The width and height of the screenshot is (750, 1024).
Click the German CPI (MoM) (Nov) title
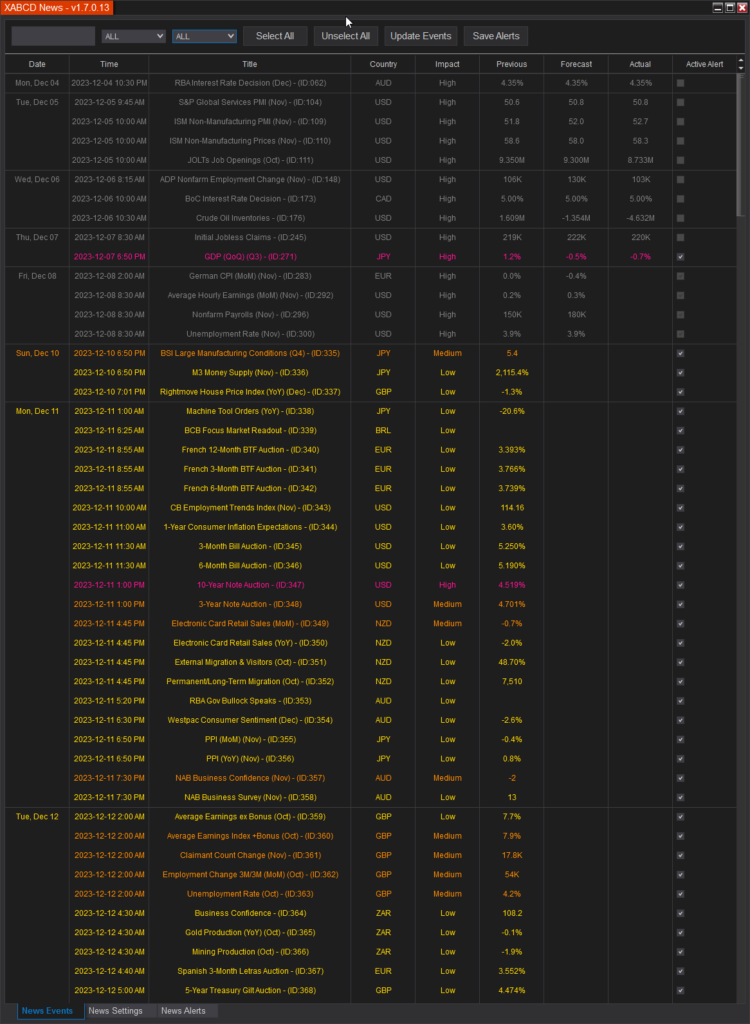(250, 276)
